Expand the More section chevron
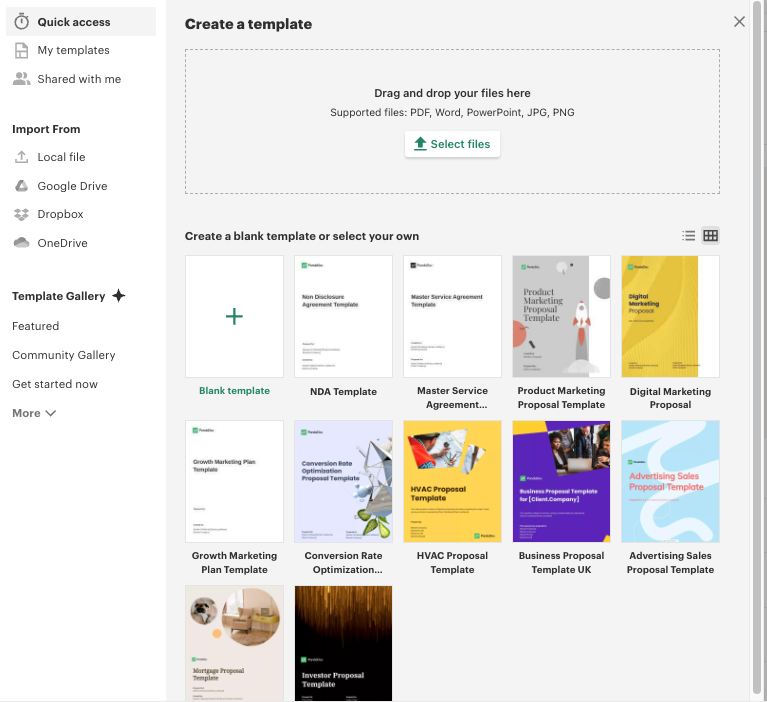The image size is (767, 702). (50, 413)
